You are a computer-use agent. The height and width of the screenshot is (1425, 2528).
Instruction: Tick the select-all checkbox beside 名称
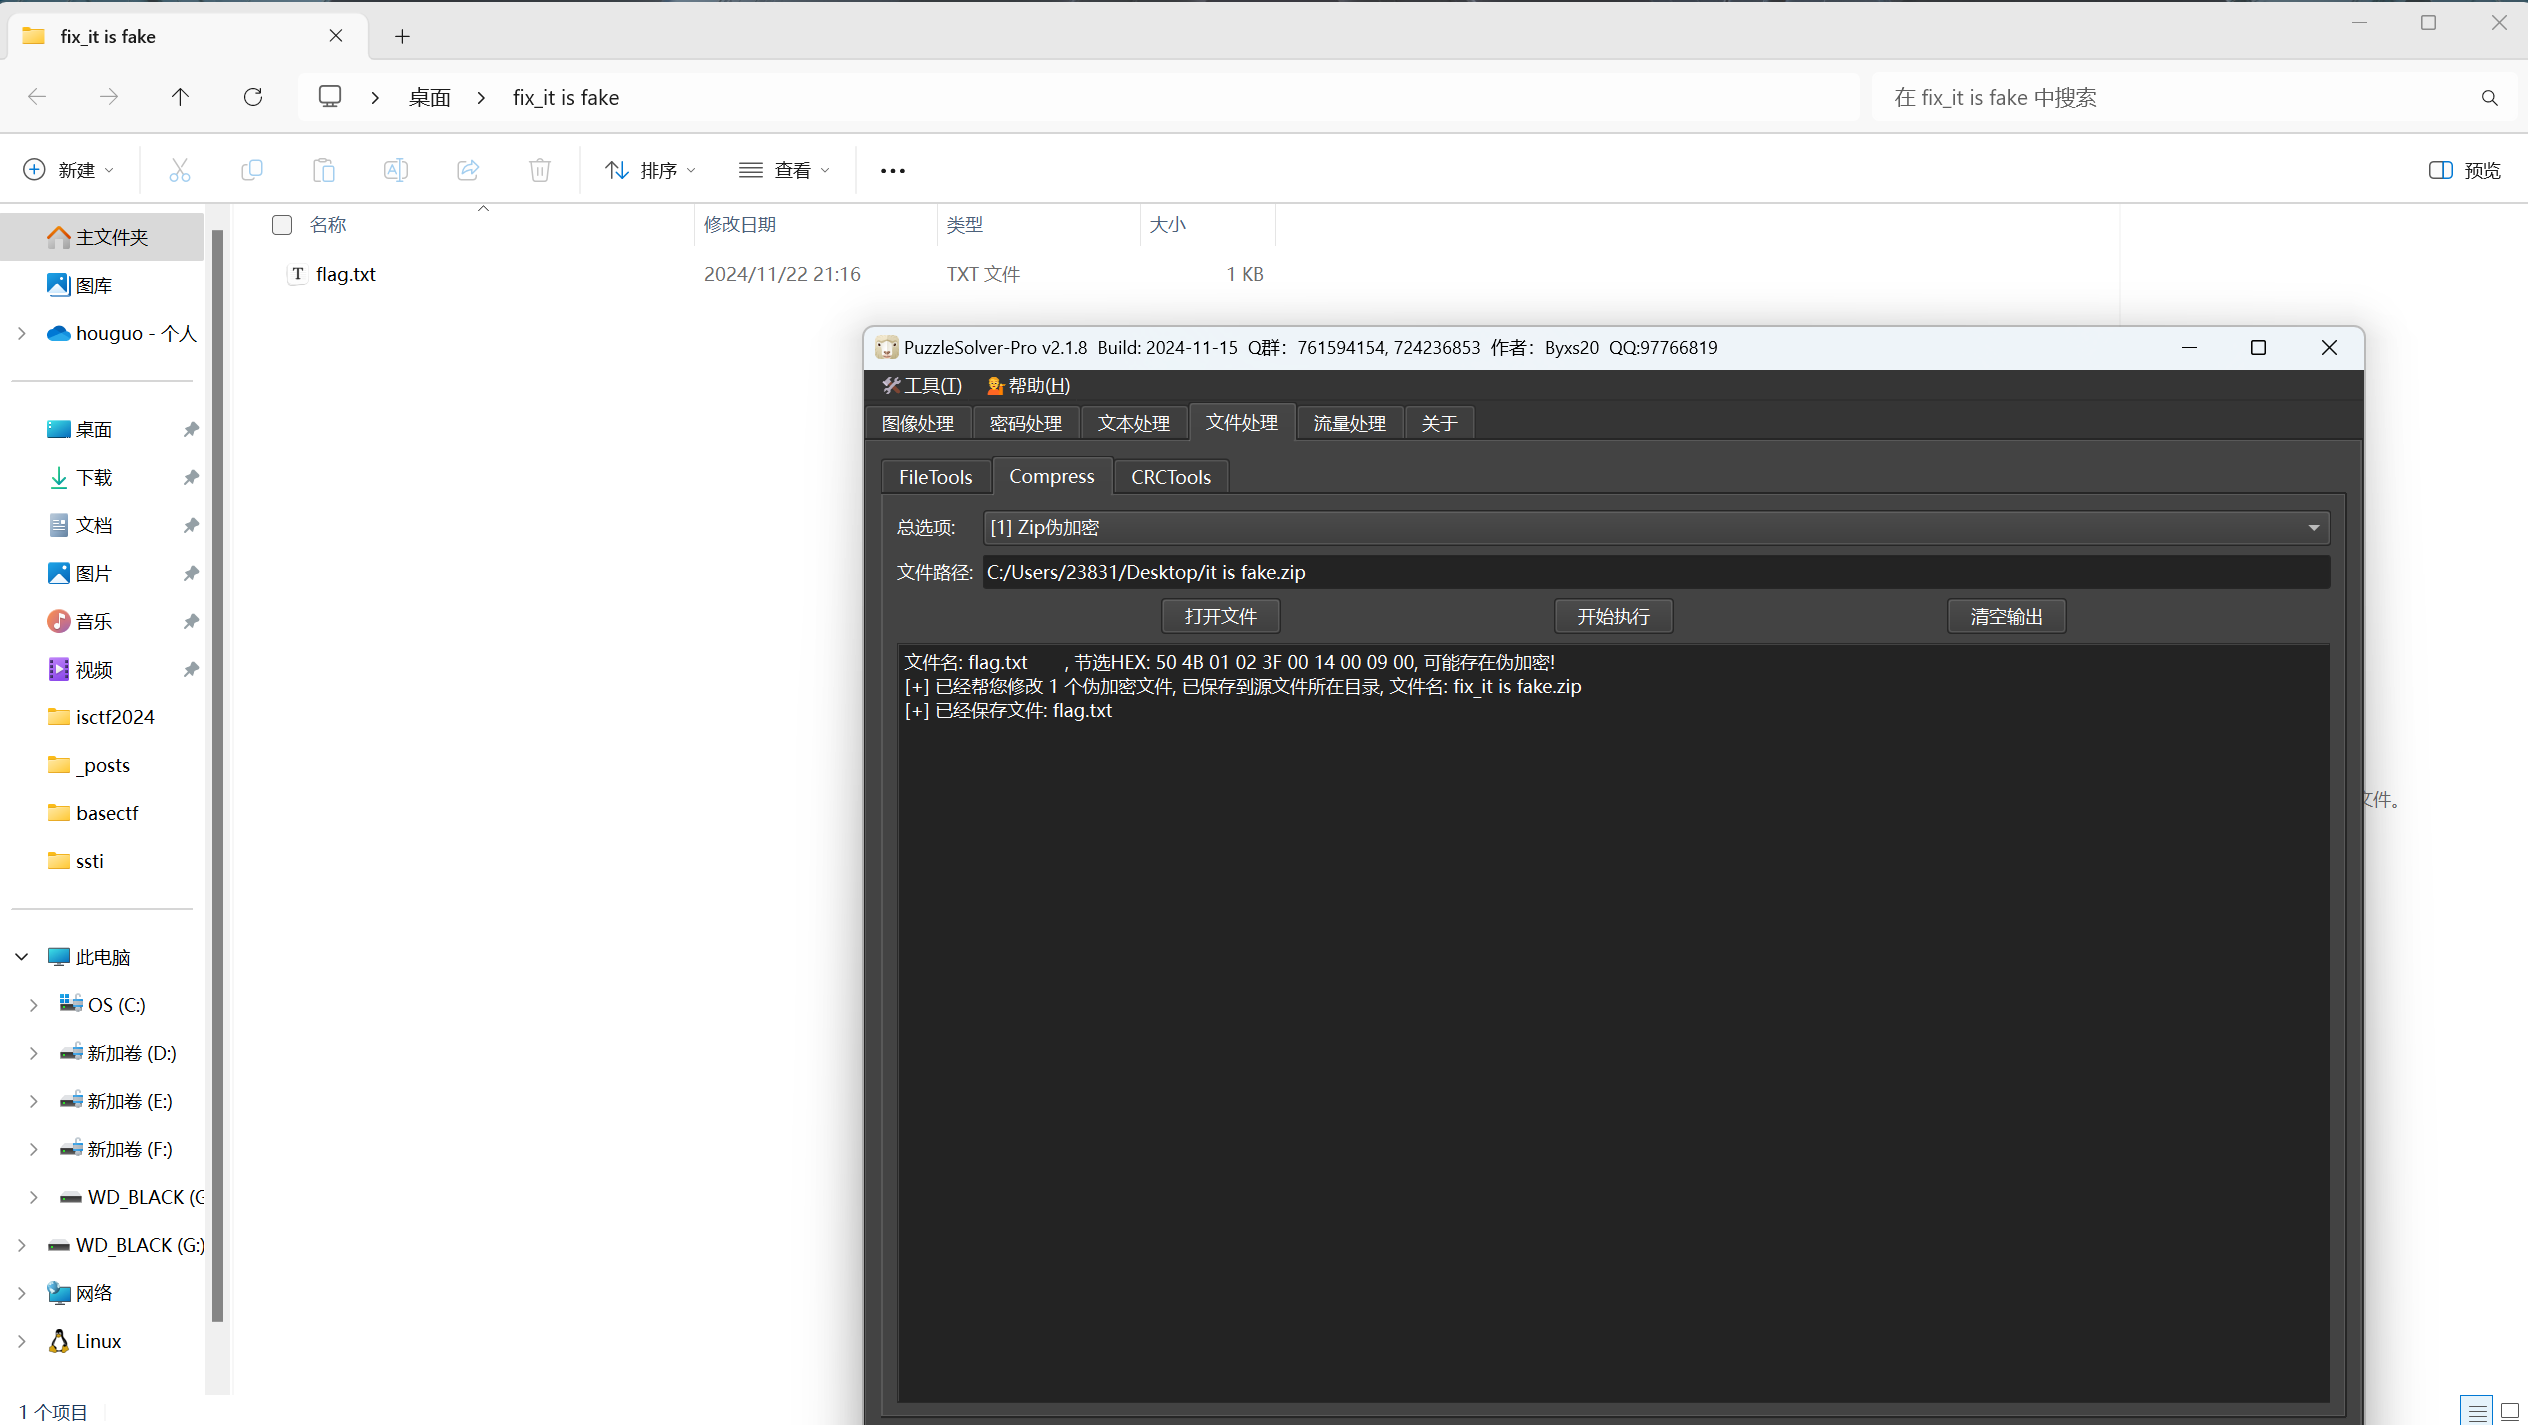coord(282,225)
